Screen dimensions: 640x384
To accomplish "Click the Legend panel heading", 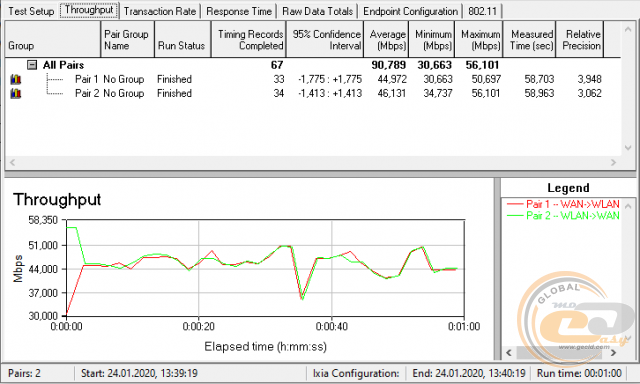I will [x=568, y=188].
